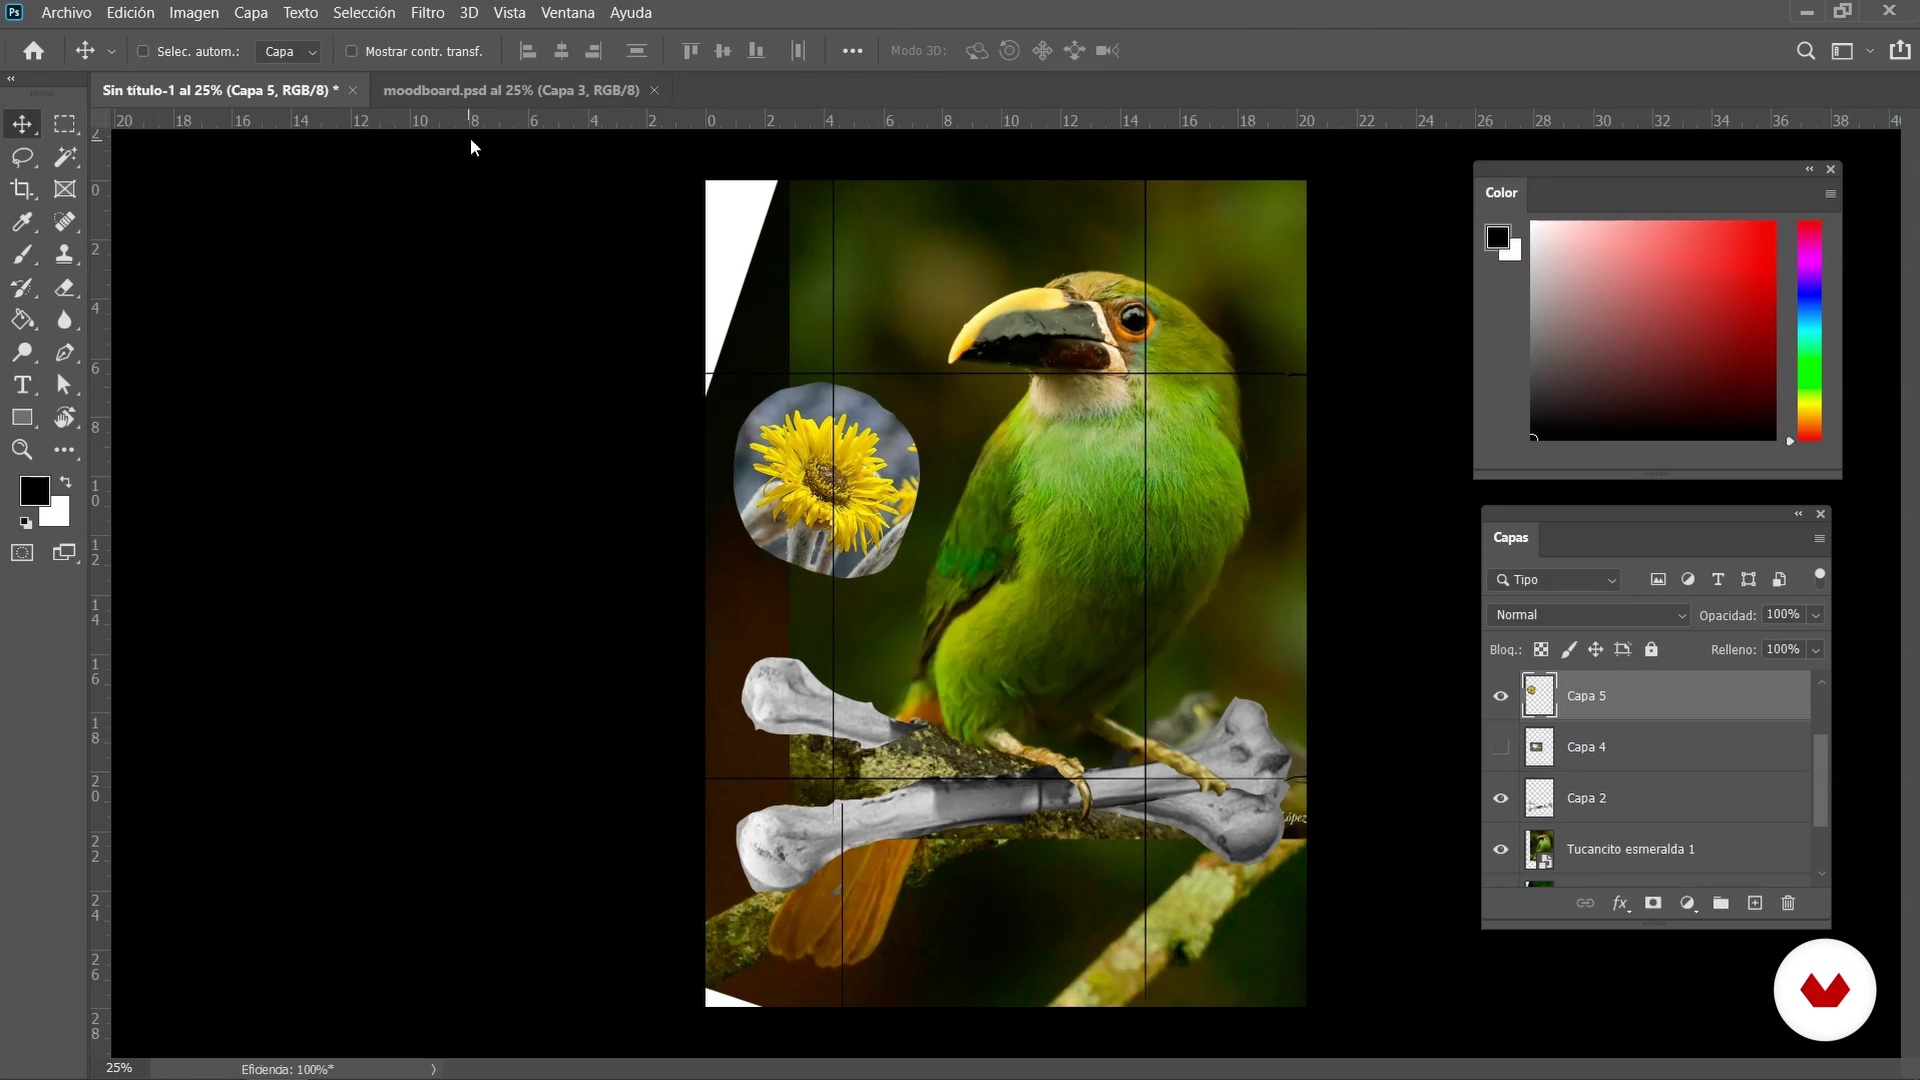The image size is (1920, 1080).
Task: Select the Eyedropper tool
Action: [x=22, y=222]
